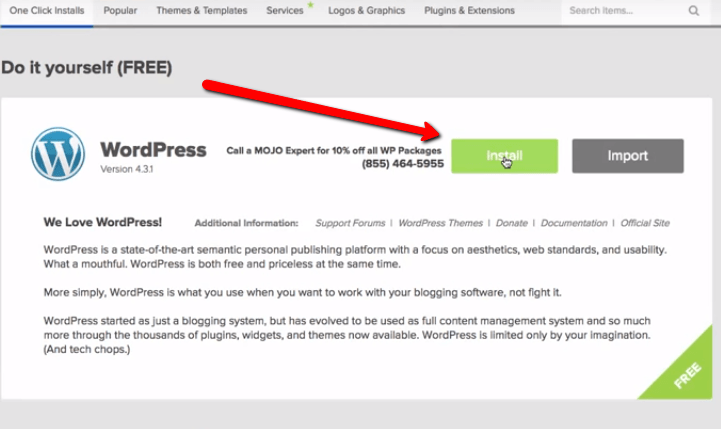Click the phone number (855) 464-5955
This screenshot has width=721, height=429.
point(403,164)
